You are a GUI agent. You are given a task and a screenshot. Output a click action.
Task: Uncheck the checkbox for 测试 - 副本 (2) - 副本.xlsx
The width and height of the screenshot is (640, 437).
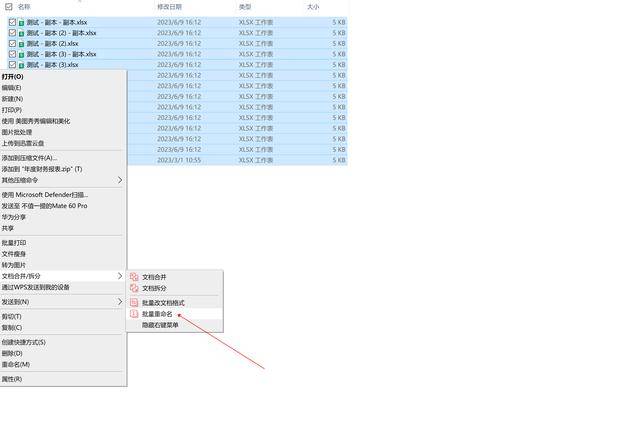point(12,33)
